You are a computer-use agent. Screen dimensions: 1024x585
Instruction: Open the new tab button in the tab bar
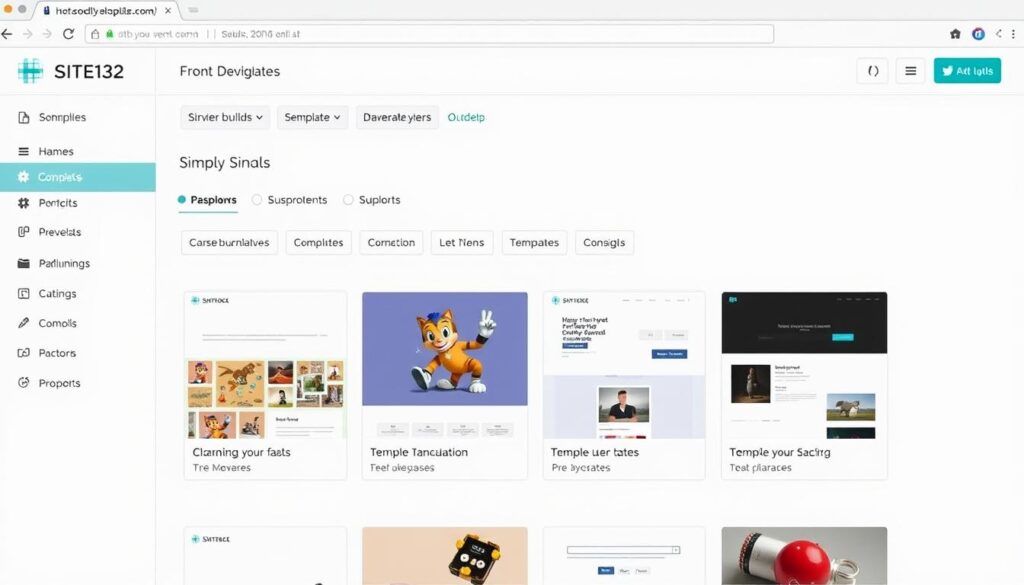[x=193, y=10]
